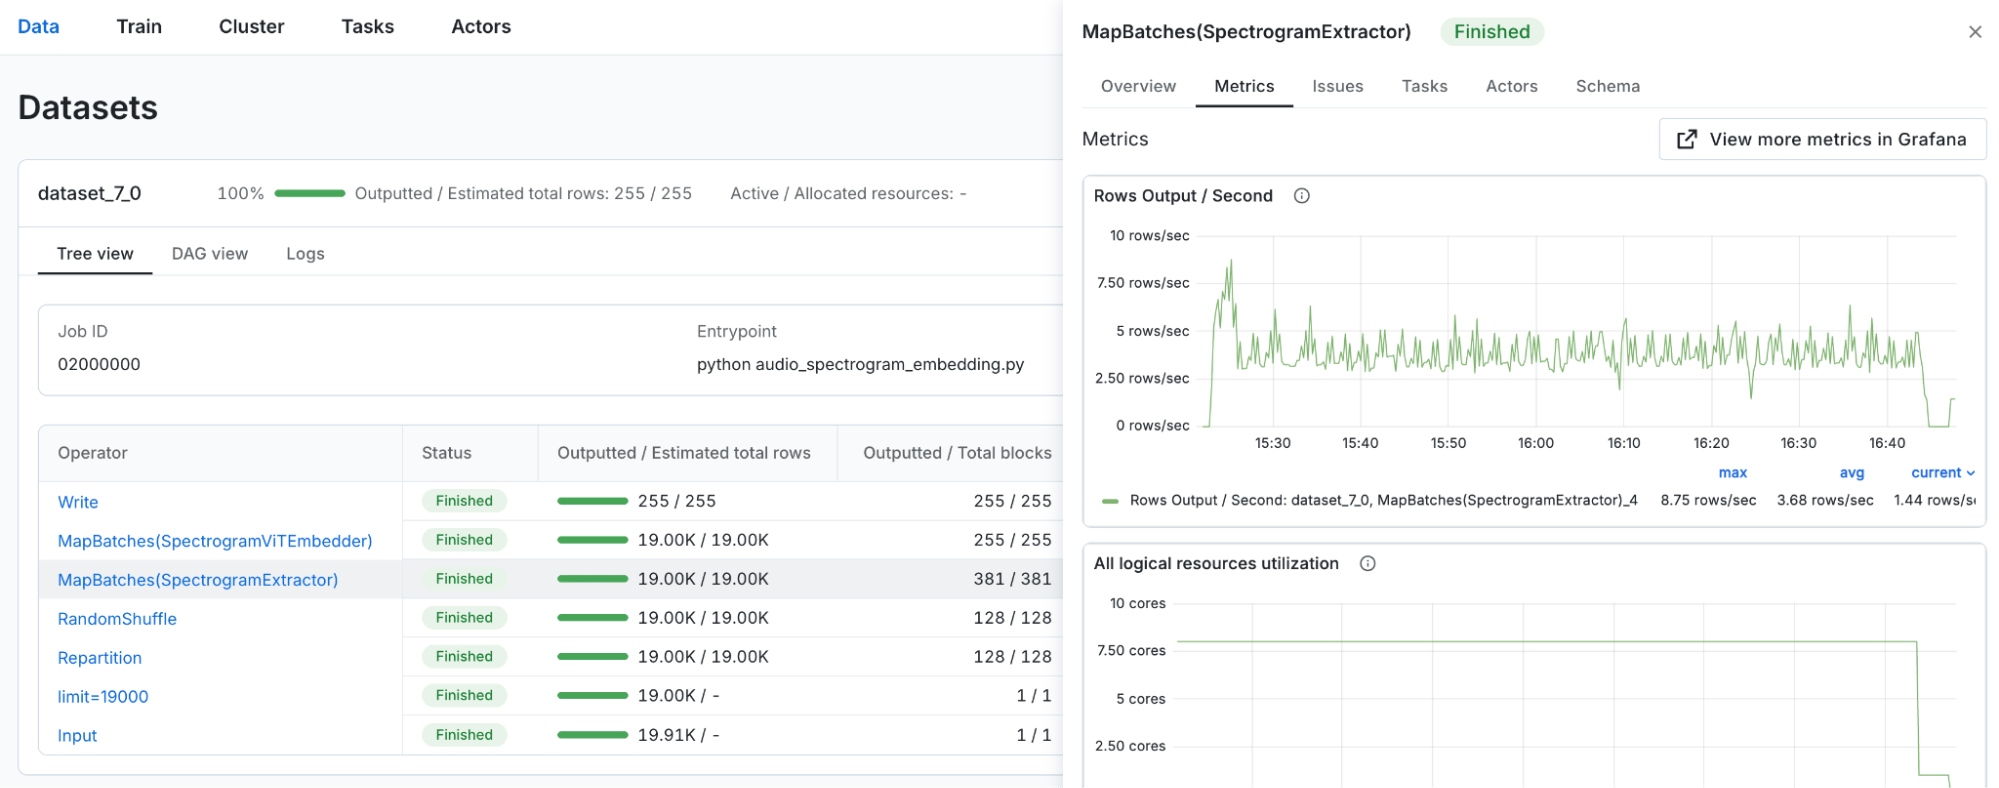1999x788 pixels.
Task: Click the Write row progress bar
Action: point(592,501)
